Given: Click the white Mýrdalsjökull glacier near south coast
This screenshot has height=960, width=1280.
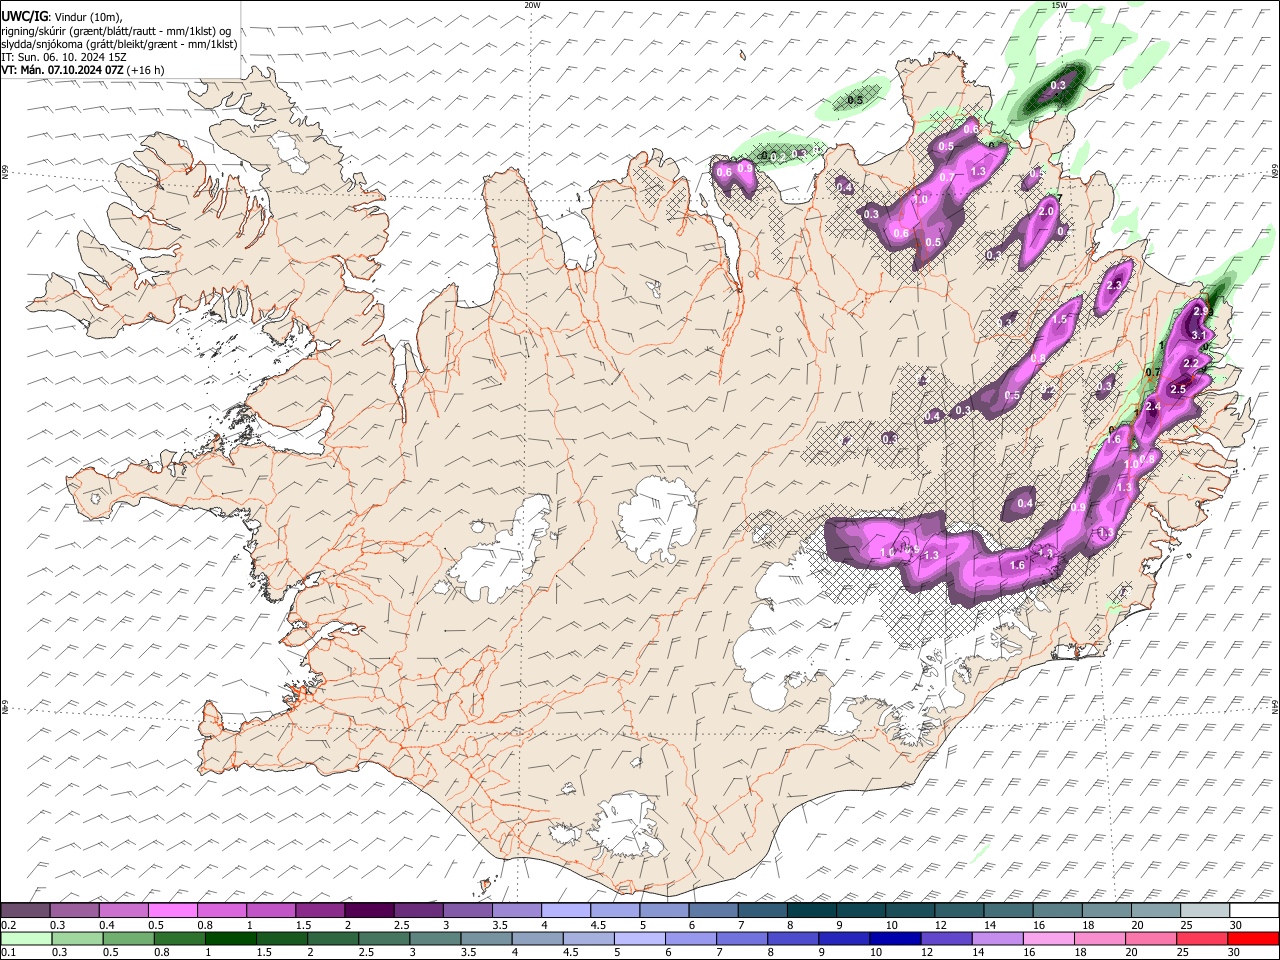Looking at the screenshot, I should (x=626, y=824).
